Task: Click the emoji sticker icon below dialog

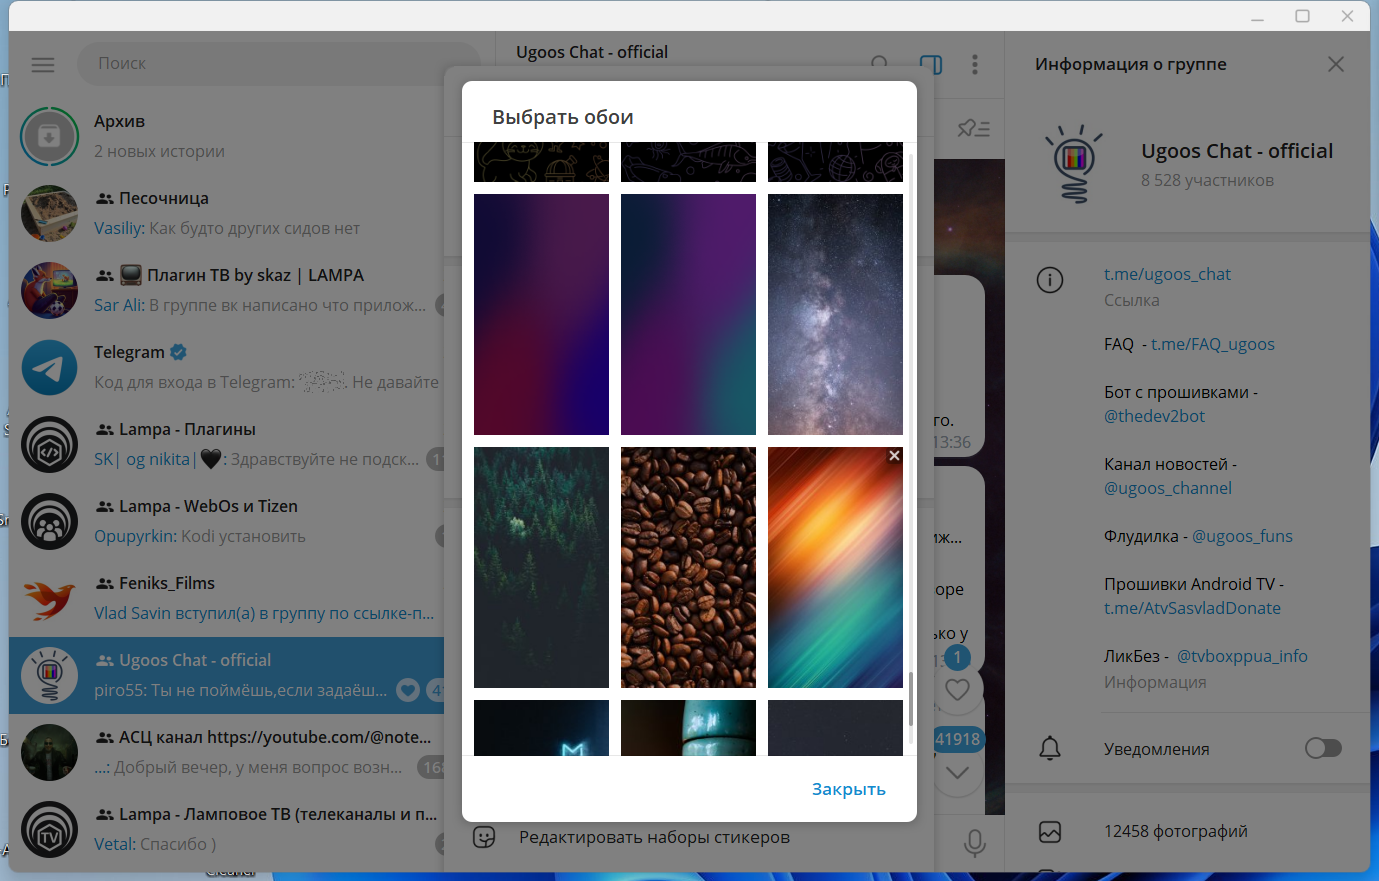Action: pyautogui.click(x=484, y=837)
